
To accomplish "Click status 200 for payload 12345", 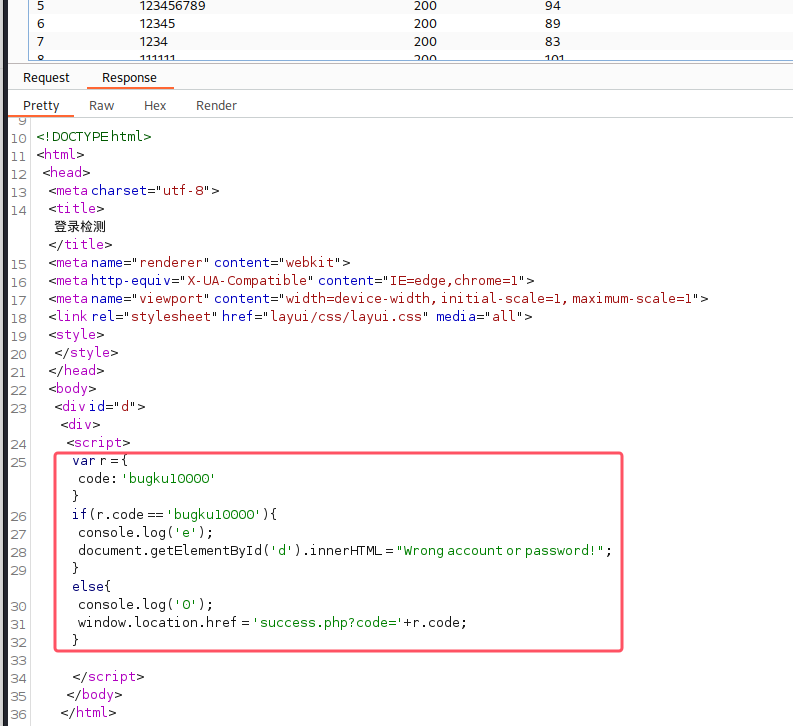I will (x=425, y=24).
